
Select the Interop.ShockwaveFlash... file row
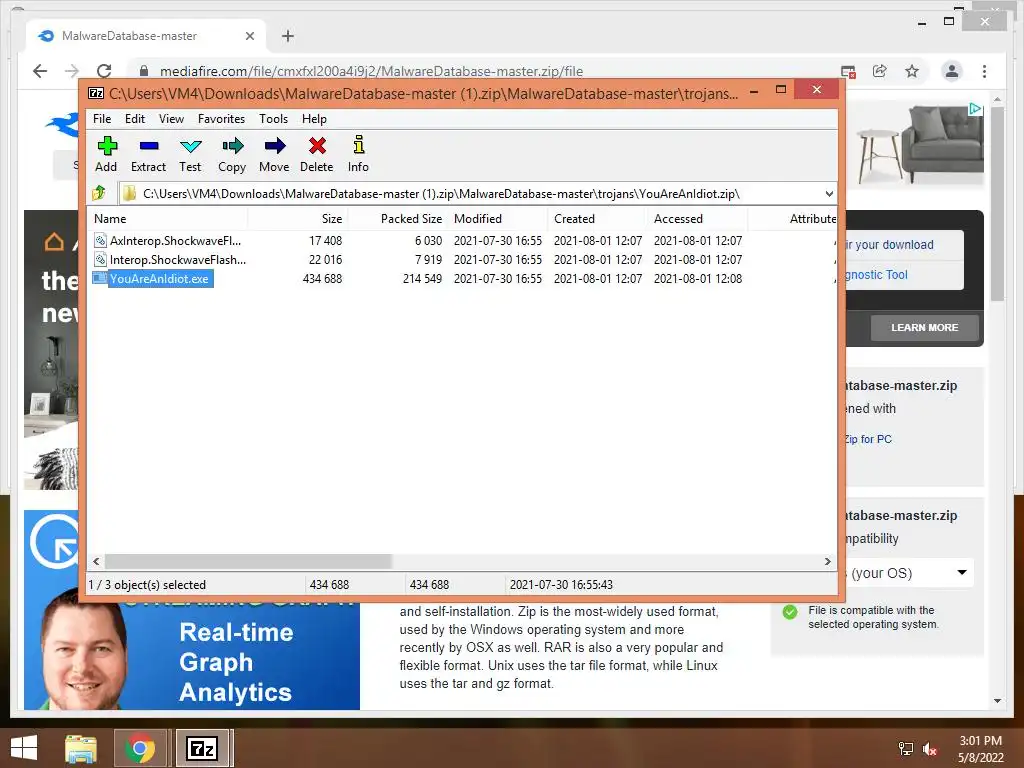tap(462, 259)
